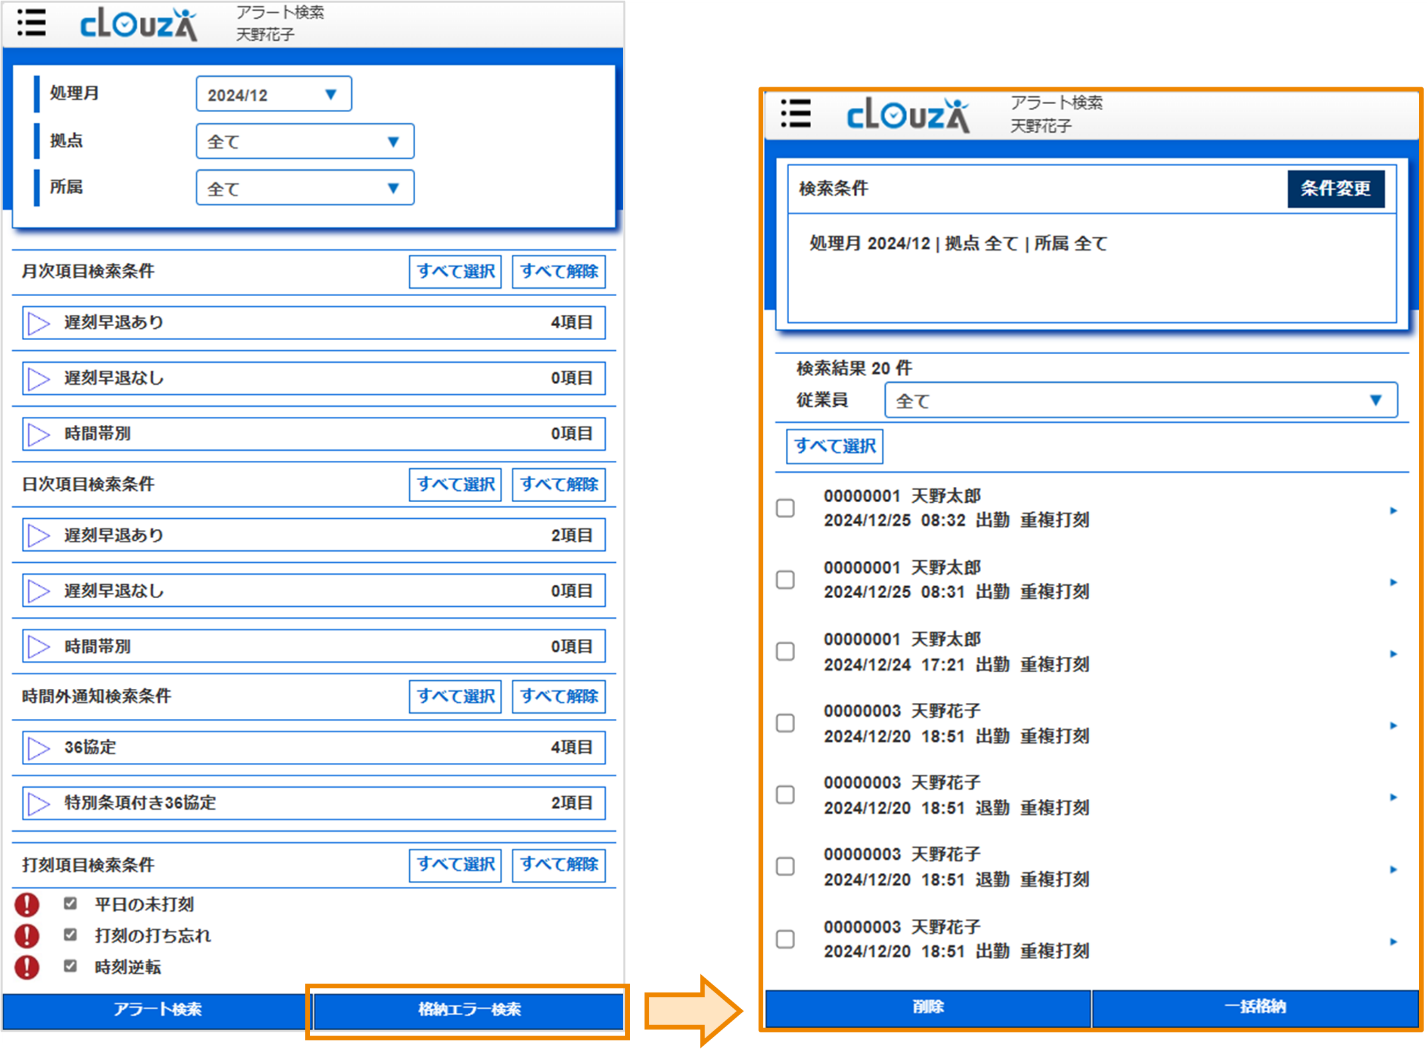Click the 条件変更 button
This screenshot has height=1049, width=1427.
point(1336,189)
